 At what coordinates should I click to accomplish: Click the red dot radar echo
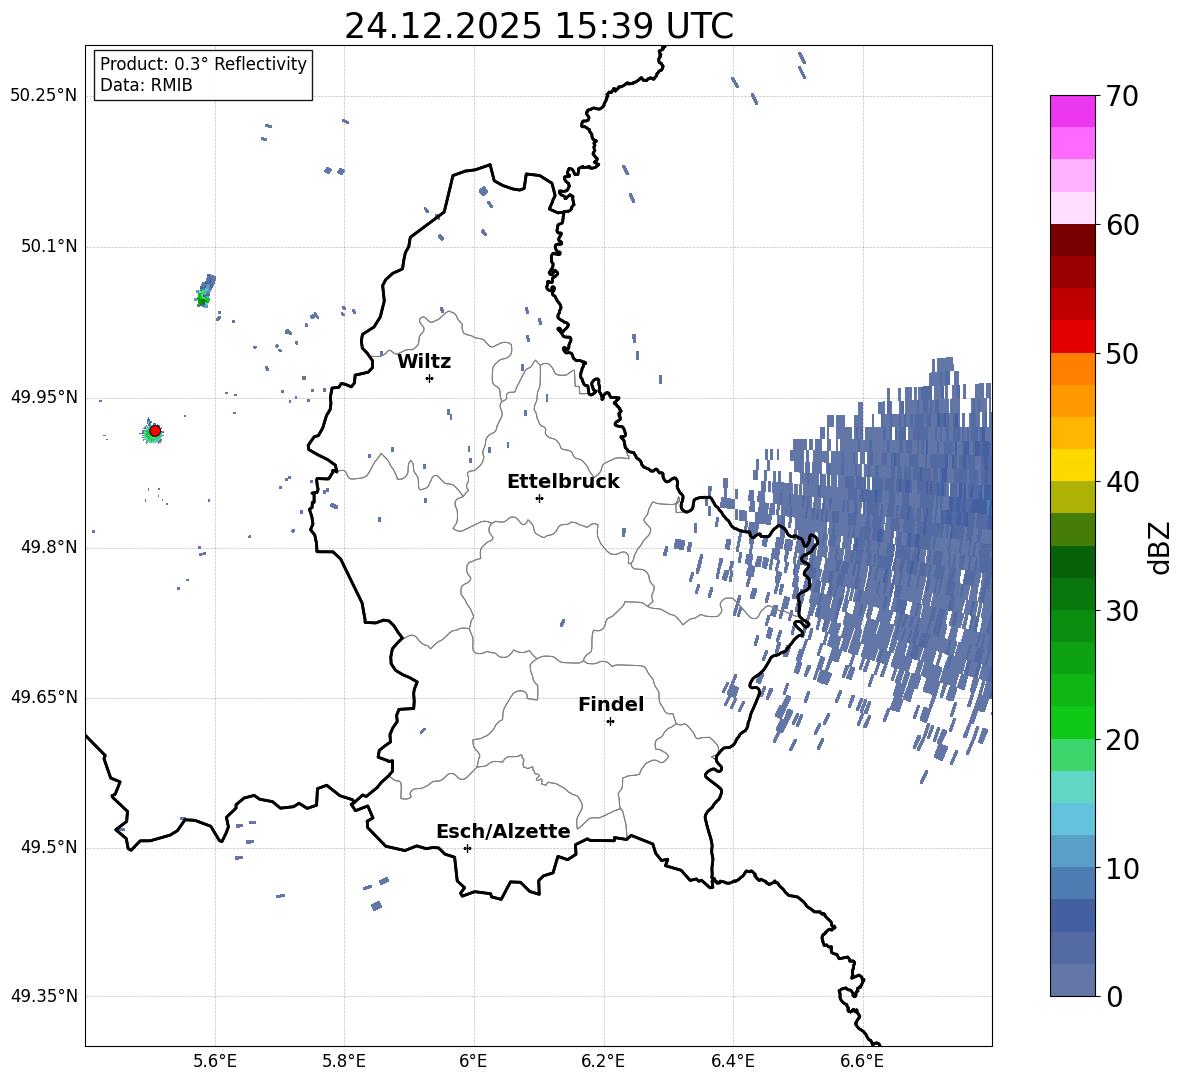click(x=155, y=431)
